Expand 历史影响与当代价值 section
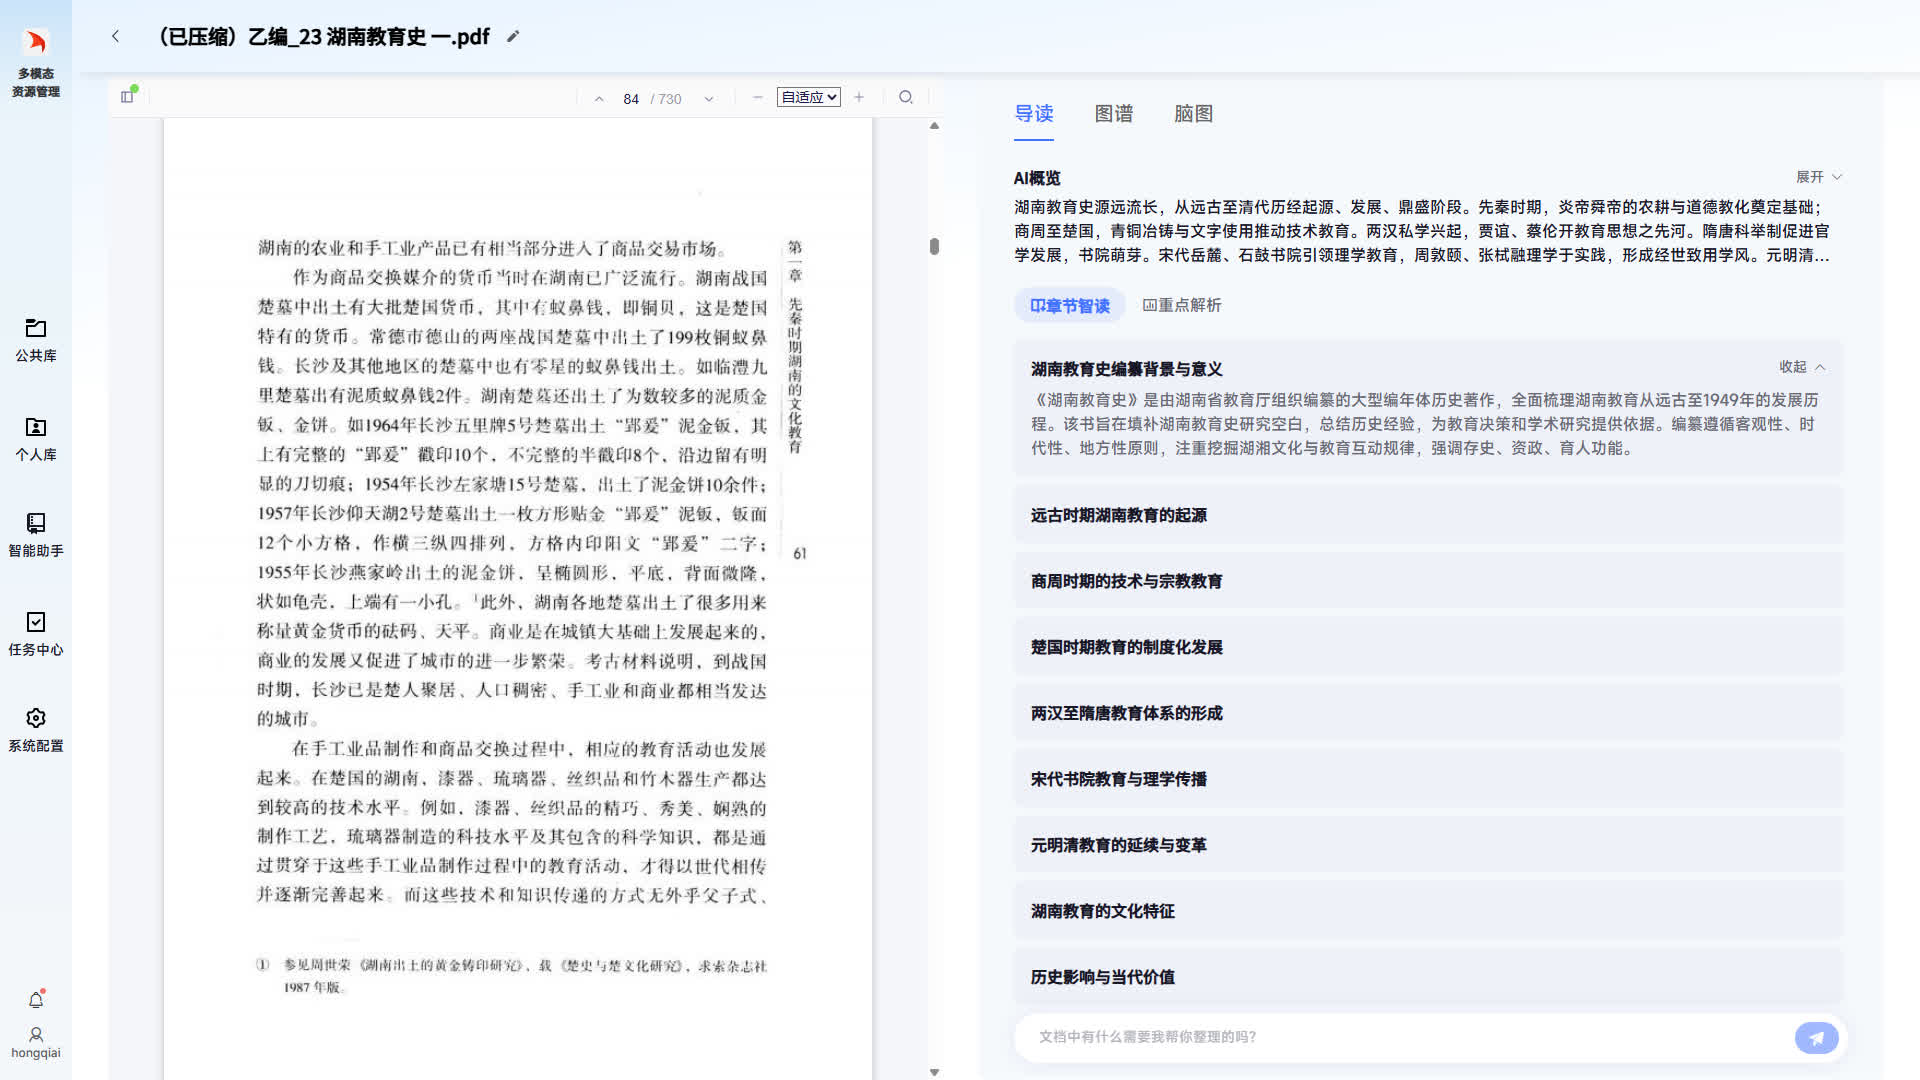Image resolution: width=1920 pixels, height=1080 pixels. pos(1428,977)
